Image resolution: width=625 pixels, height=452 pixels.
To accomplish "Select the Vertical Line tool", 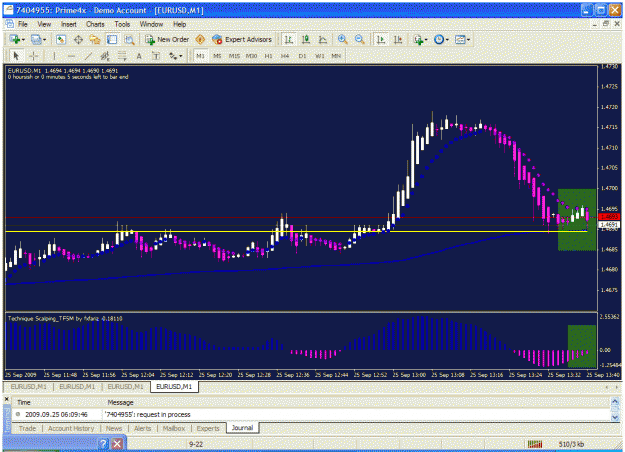I will [x=54, y=56].
